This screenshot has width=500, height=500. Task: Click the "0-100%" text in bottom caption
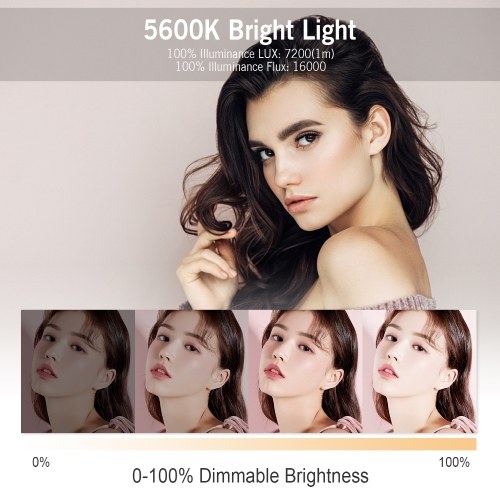[x=162, y=476]
